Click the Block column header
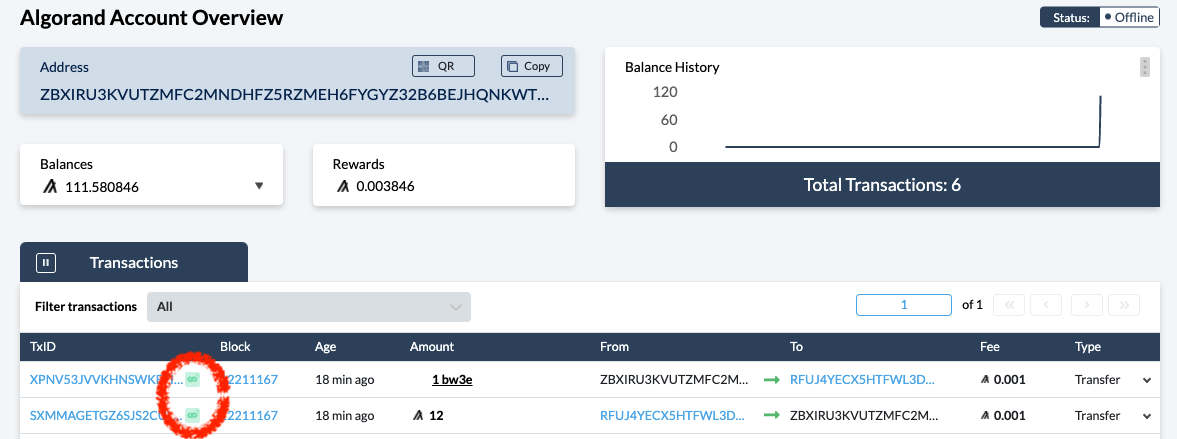The image size is (1177, 439). pyautogui.click(x=235, y=347)
